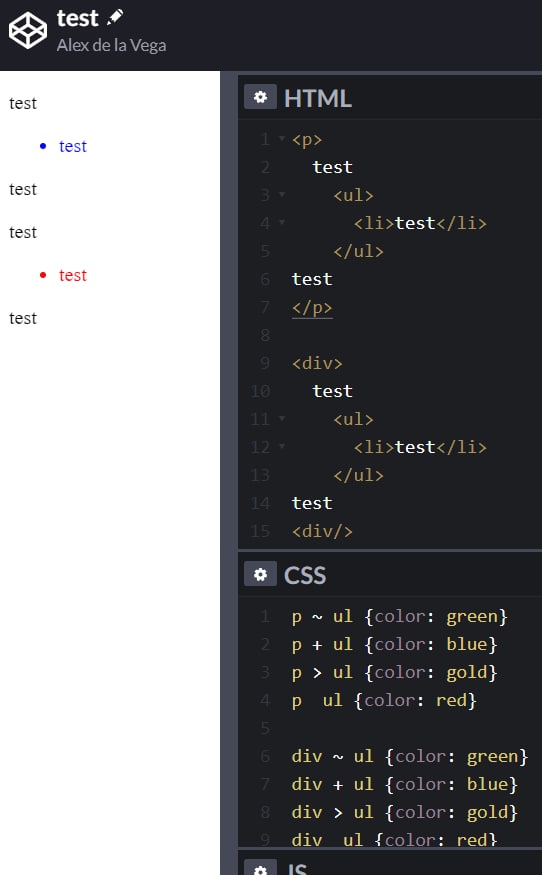Click CSS rule 'p + ul' blue
The image size is (542, 875).
coord(394,645)
